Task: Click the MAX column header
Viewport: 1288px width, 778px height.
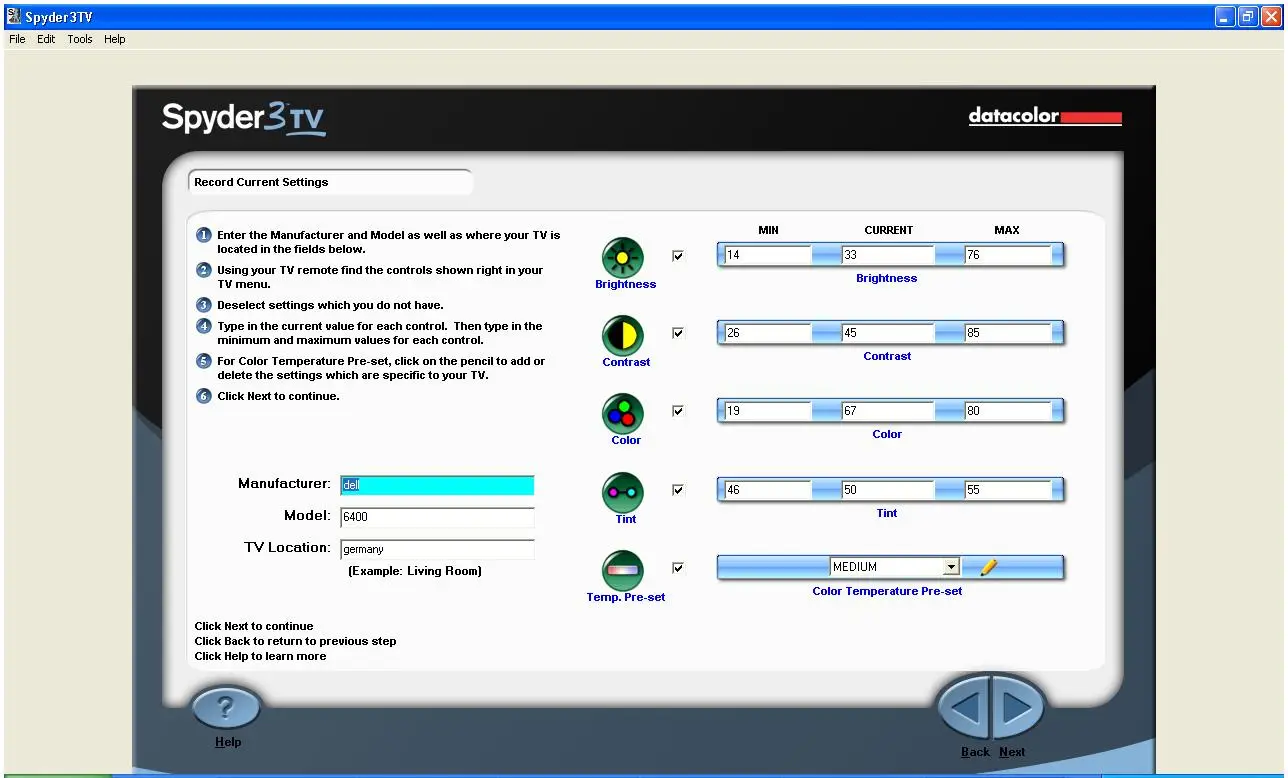Action: point(1007,230)
